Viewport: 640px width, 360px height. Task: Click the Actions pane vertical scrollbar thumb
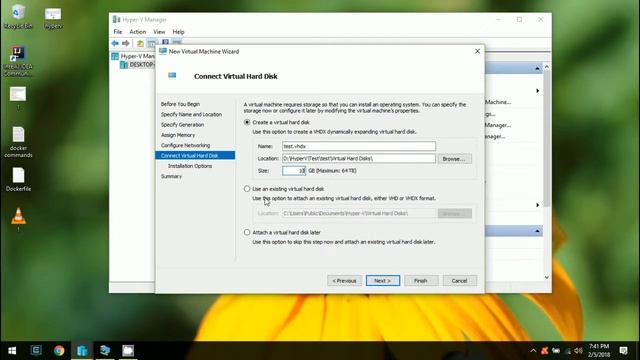tap(547, 139)
